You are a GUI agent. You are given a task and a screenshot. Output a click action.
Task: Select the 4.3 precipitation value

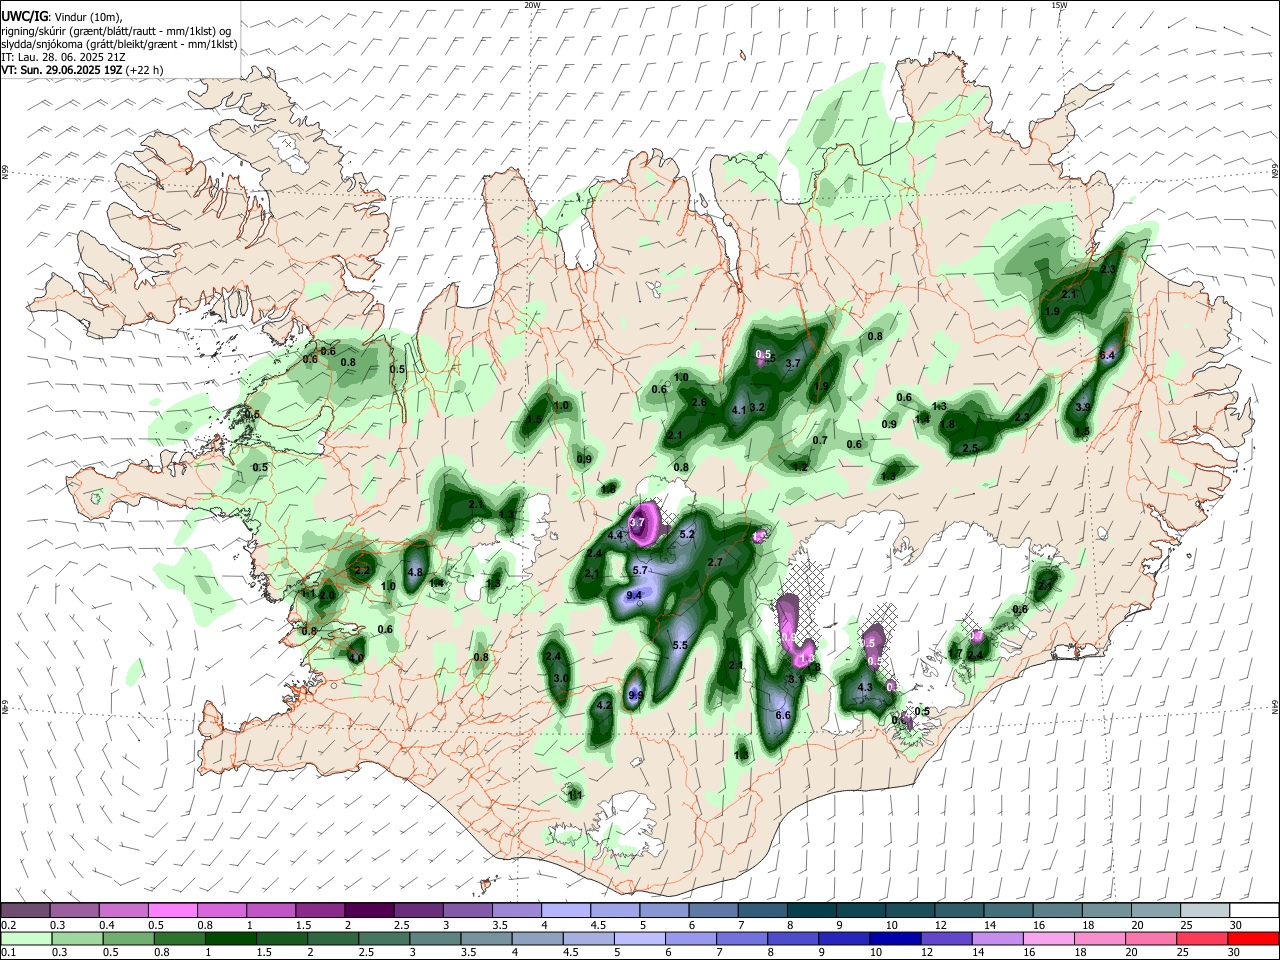click(866, 688)
